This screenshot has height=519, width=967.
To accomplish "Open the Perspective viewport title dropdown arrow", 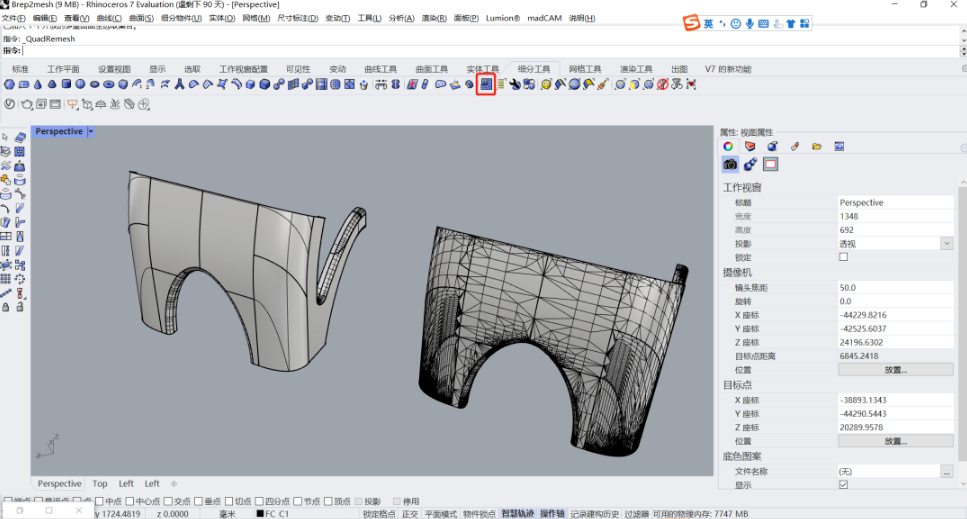I will [x=91, y=131].
